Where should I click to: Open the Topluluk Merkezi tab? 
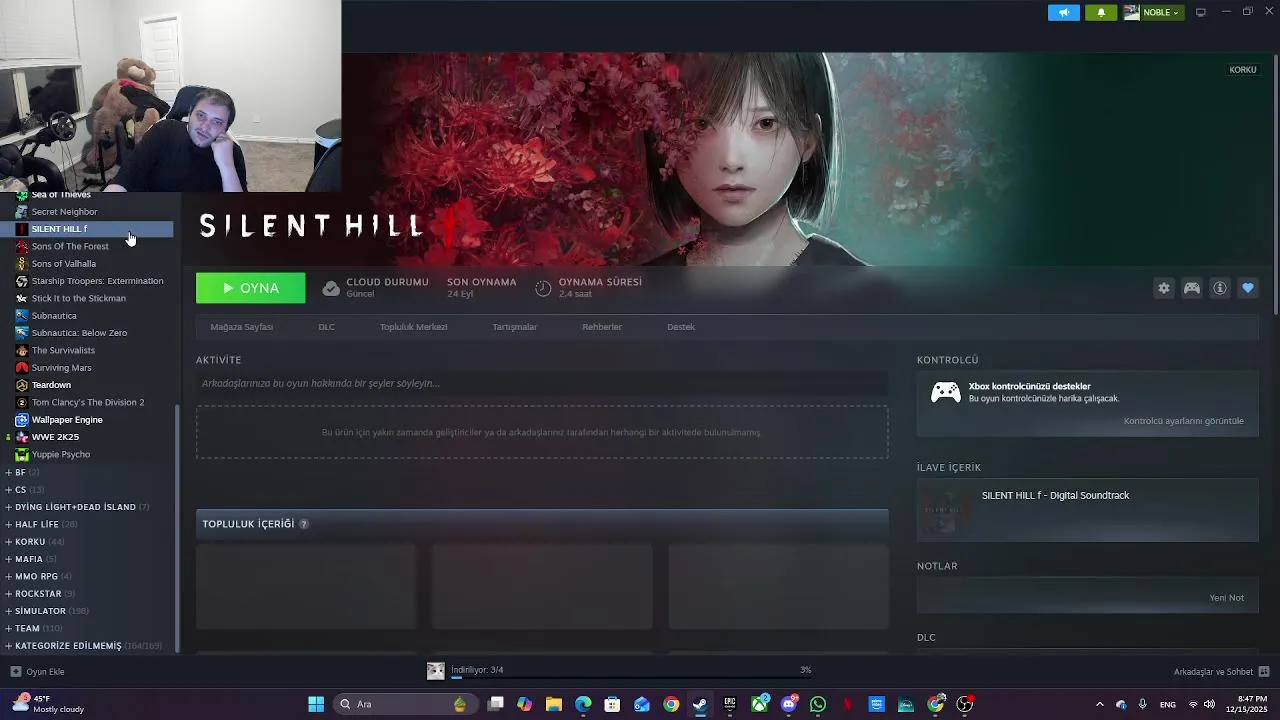point(413,327)
